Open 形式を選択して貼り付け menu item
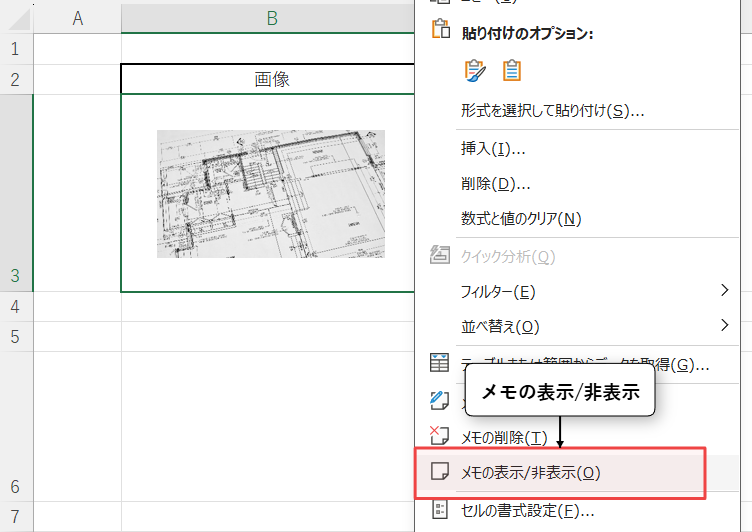752x532 pixels. point(552,110)
